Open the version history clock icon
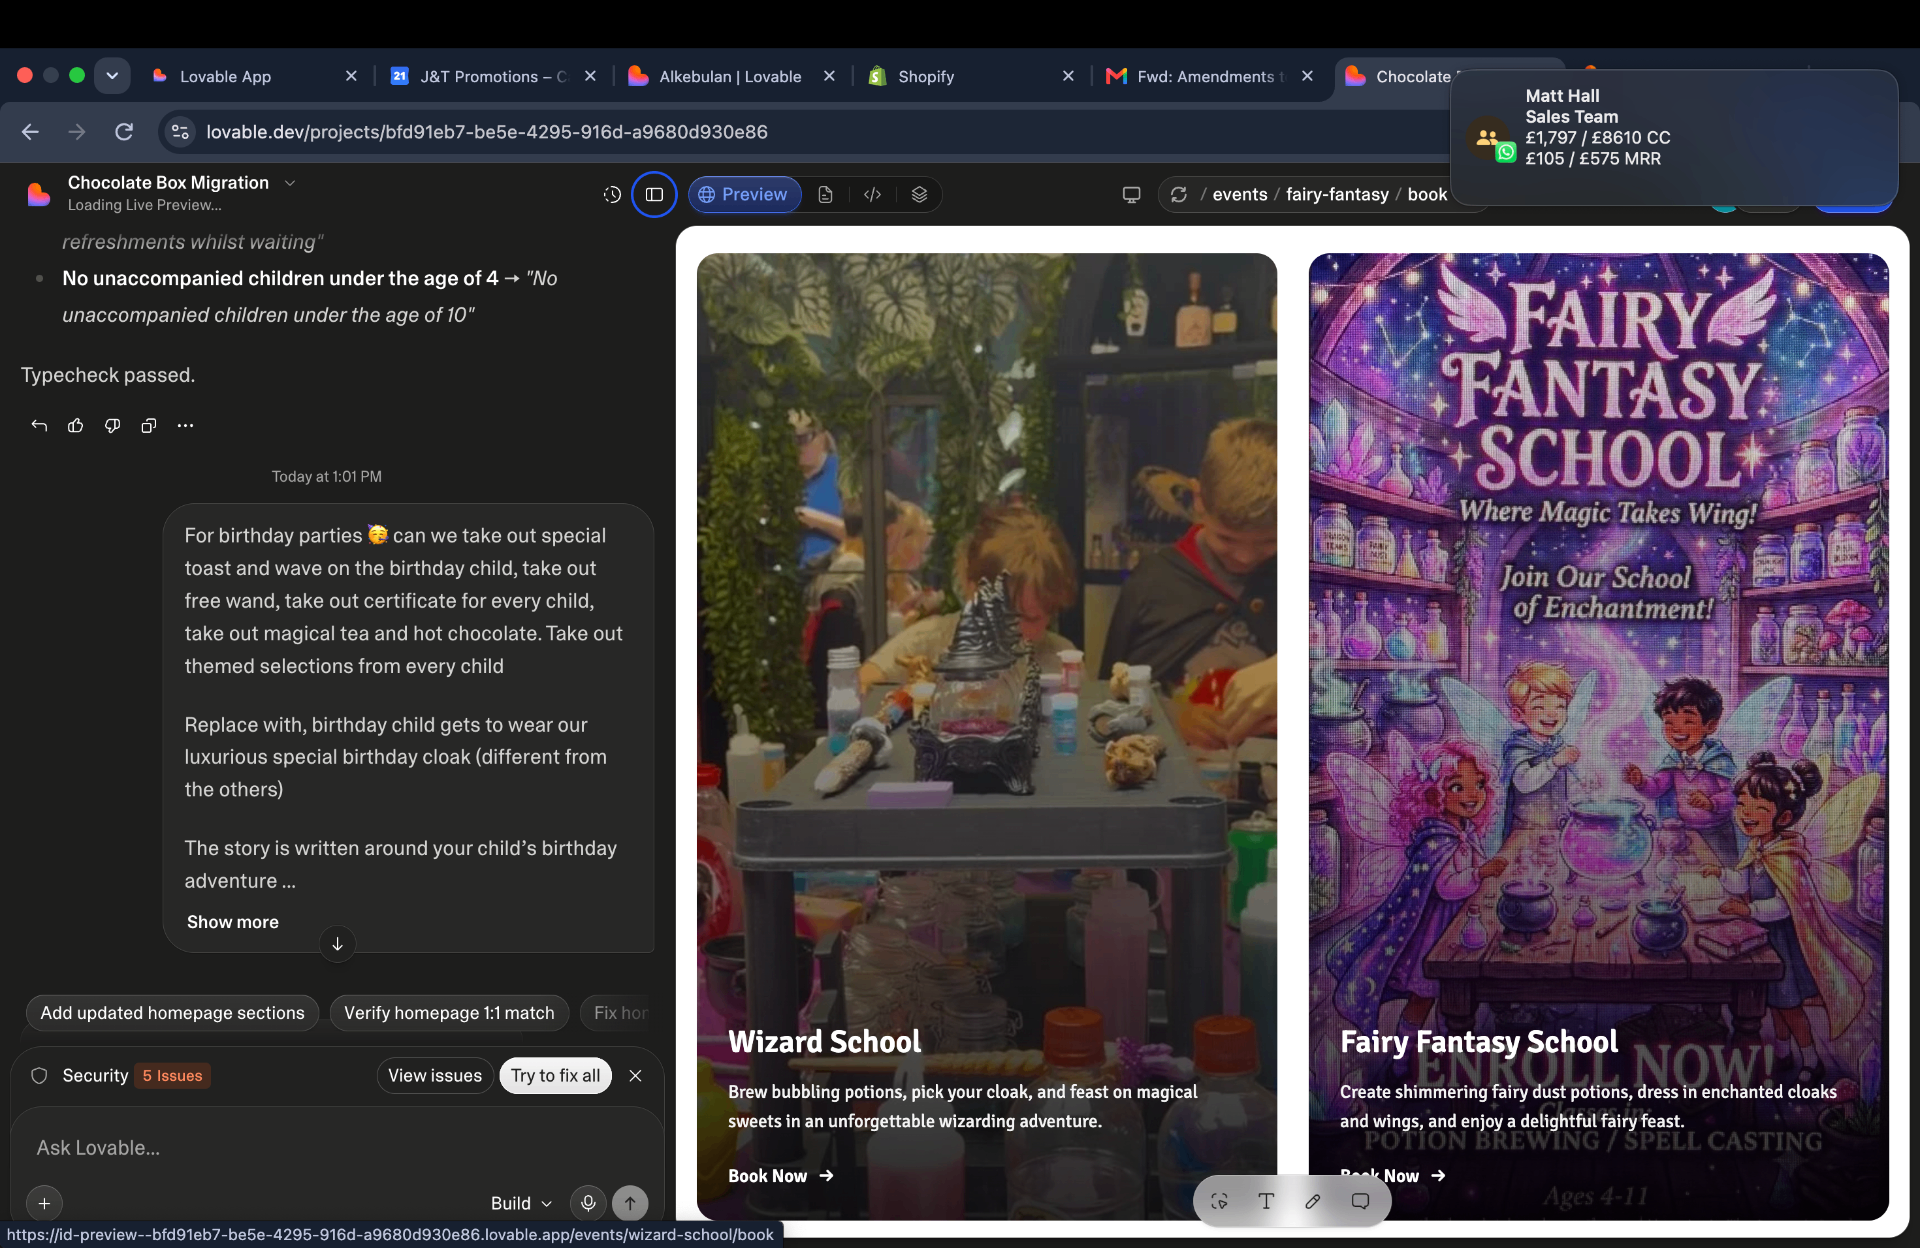The height and width of the screenshot is (1248, 1920). point(612,195)
